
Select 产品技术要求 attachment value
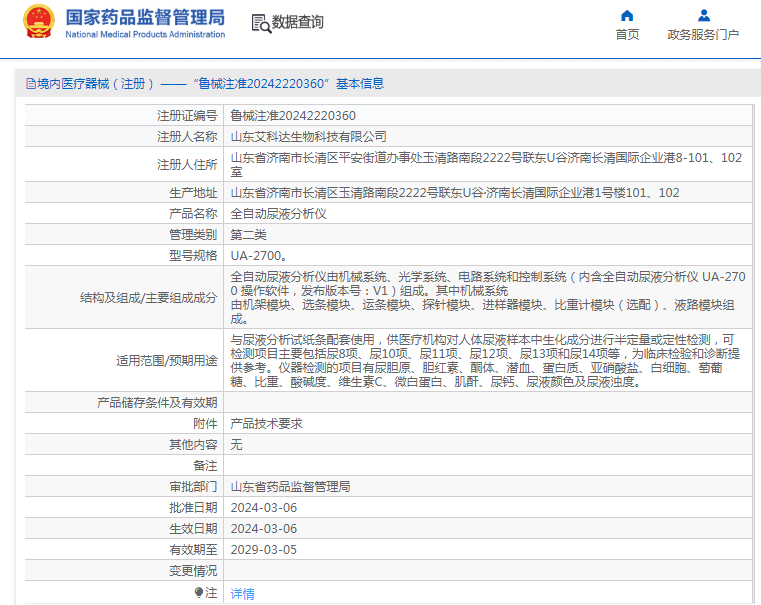pyautogui.click(x=266, y=424)
